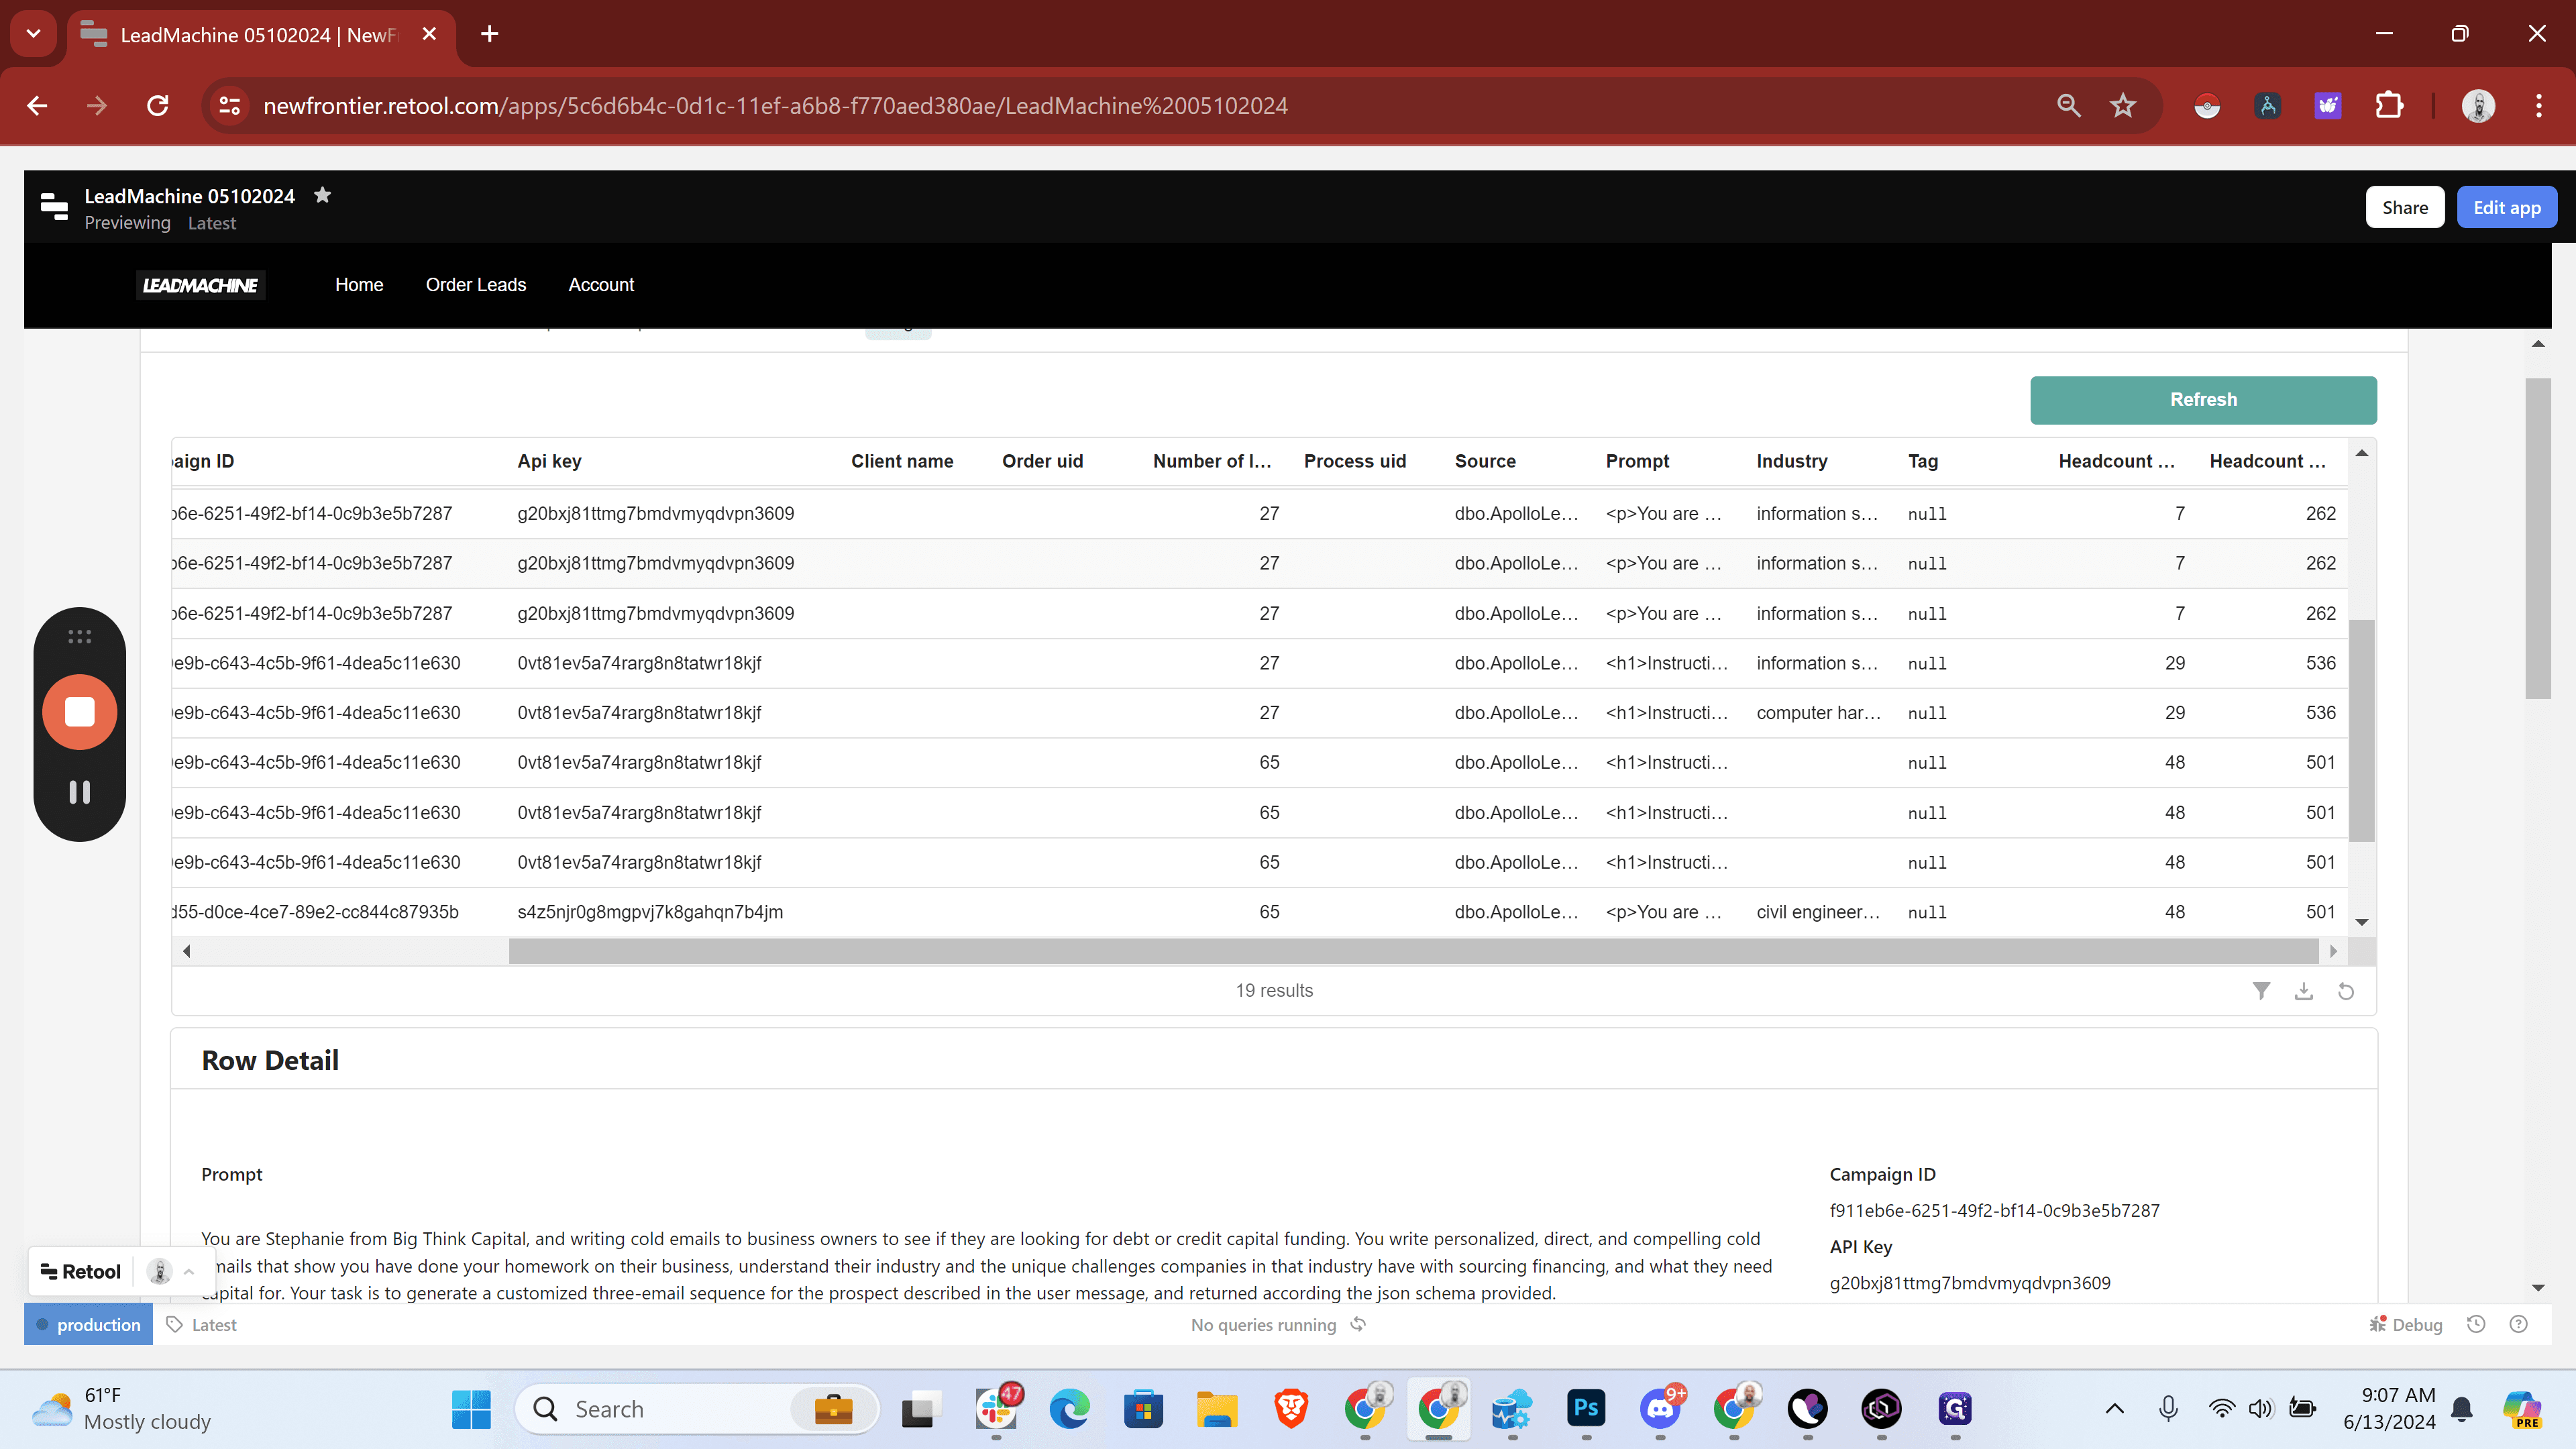View site information icon in address bar
2576x1449 pixels.
coord(230,106)
